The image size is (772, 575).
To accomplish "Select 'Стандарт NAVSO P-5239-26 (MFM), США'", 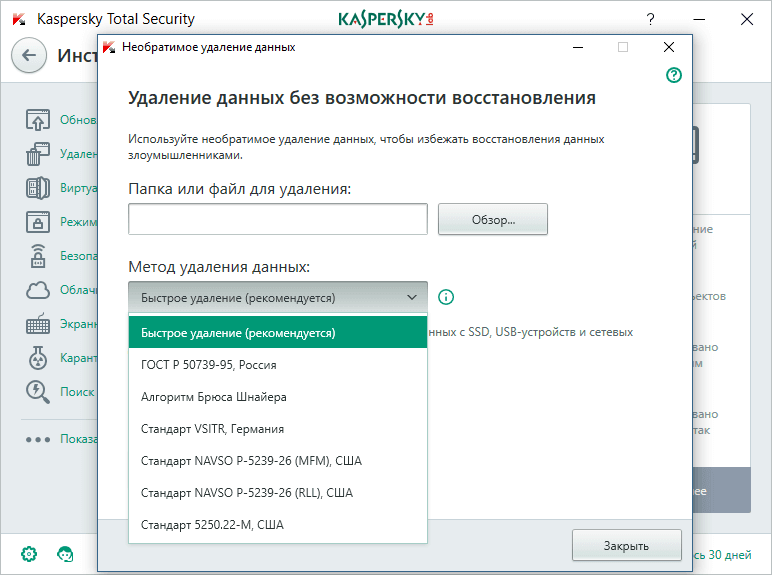I will (x=278, y=461).
